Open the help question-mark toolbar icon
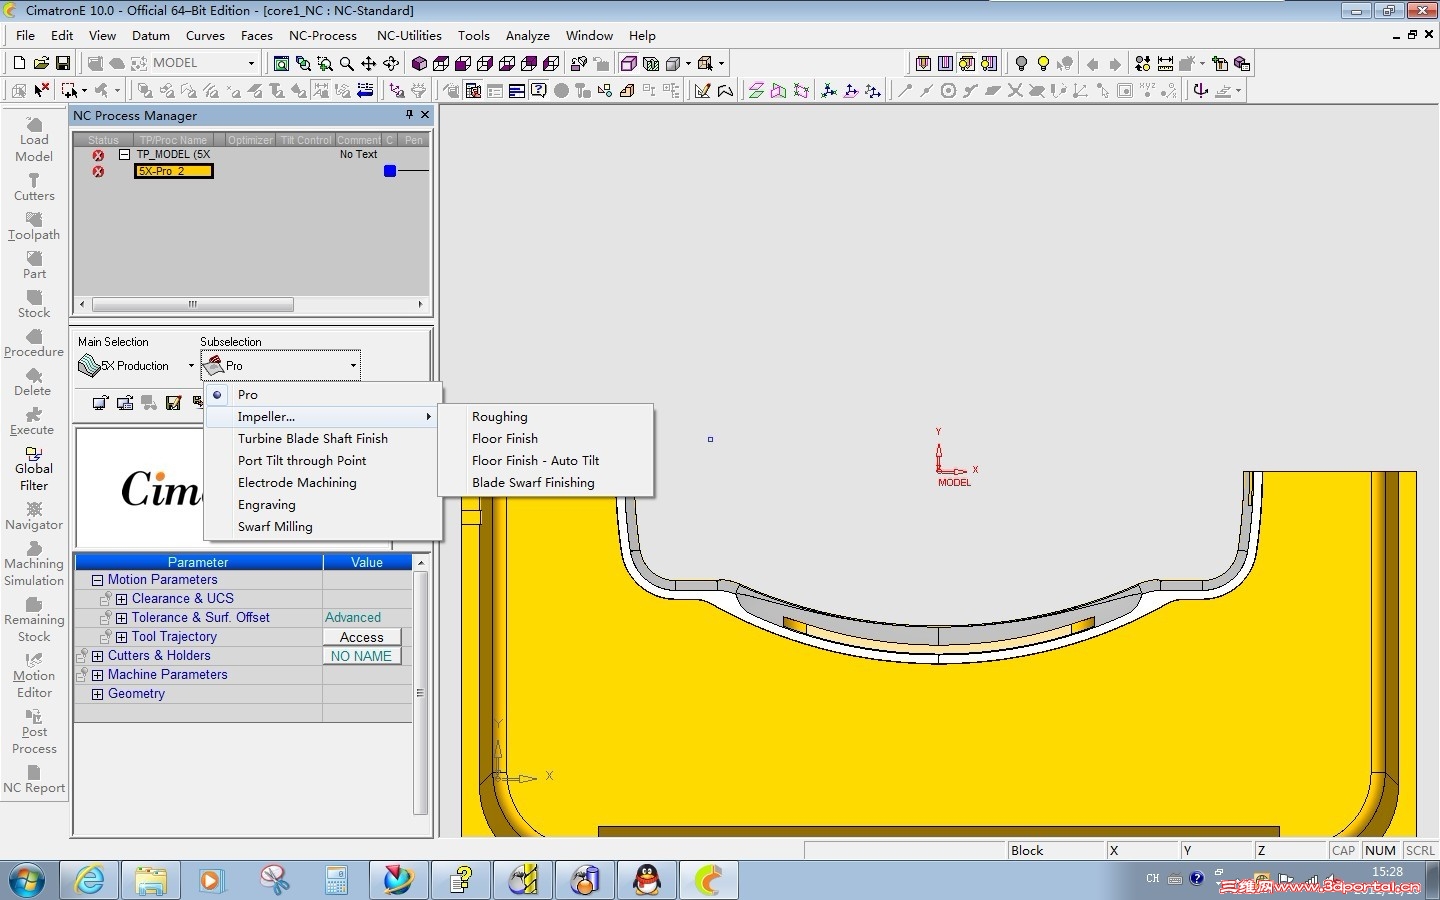The height and width of the screenshot is (900, 1440). (539, 90)
